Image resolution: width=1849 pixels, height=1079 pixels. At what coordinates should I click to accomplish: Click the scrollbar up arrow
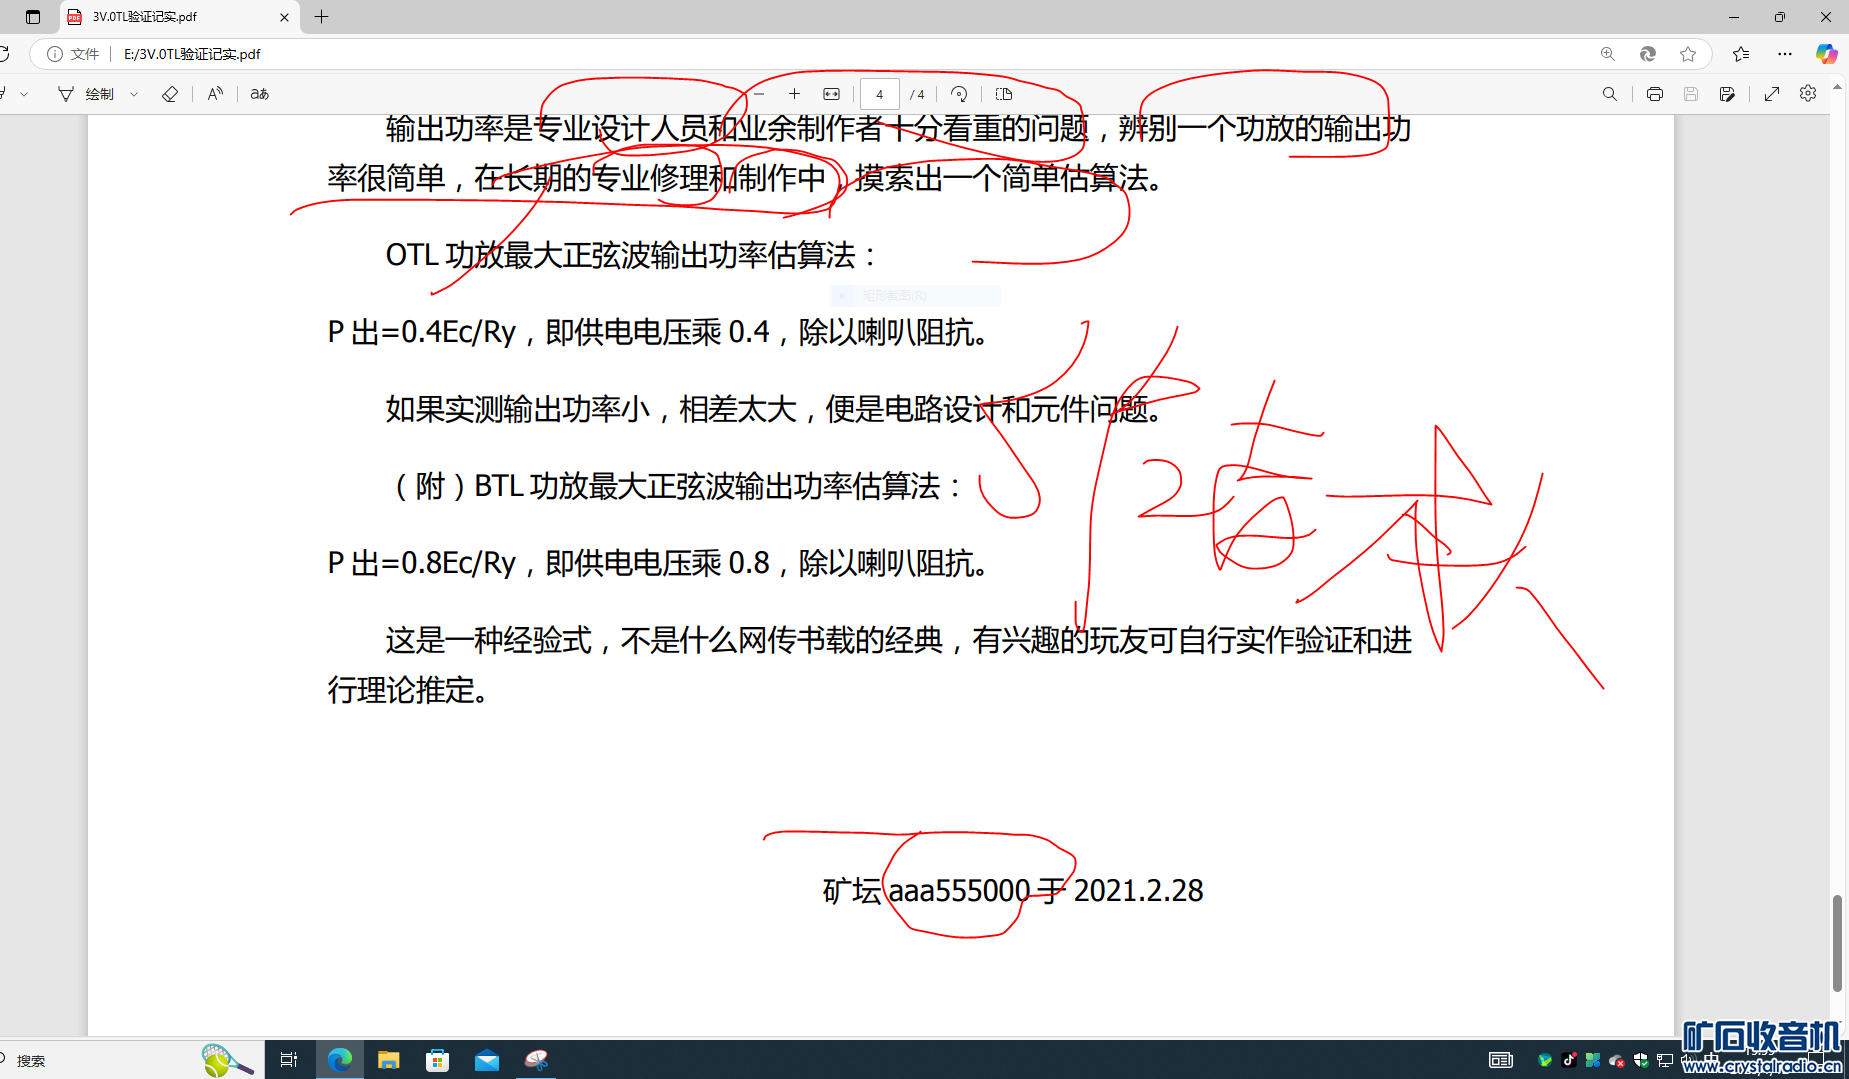coord(1837,88)
